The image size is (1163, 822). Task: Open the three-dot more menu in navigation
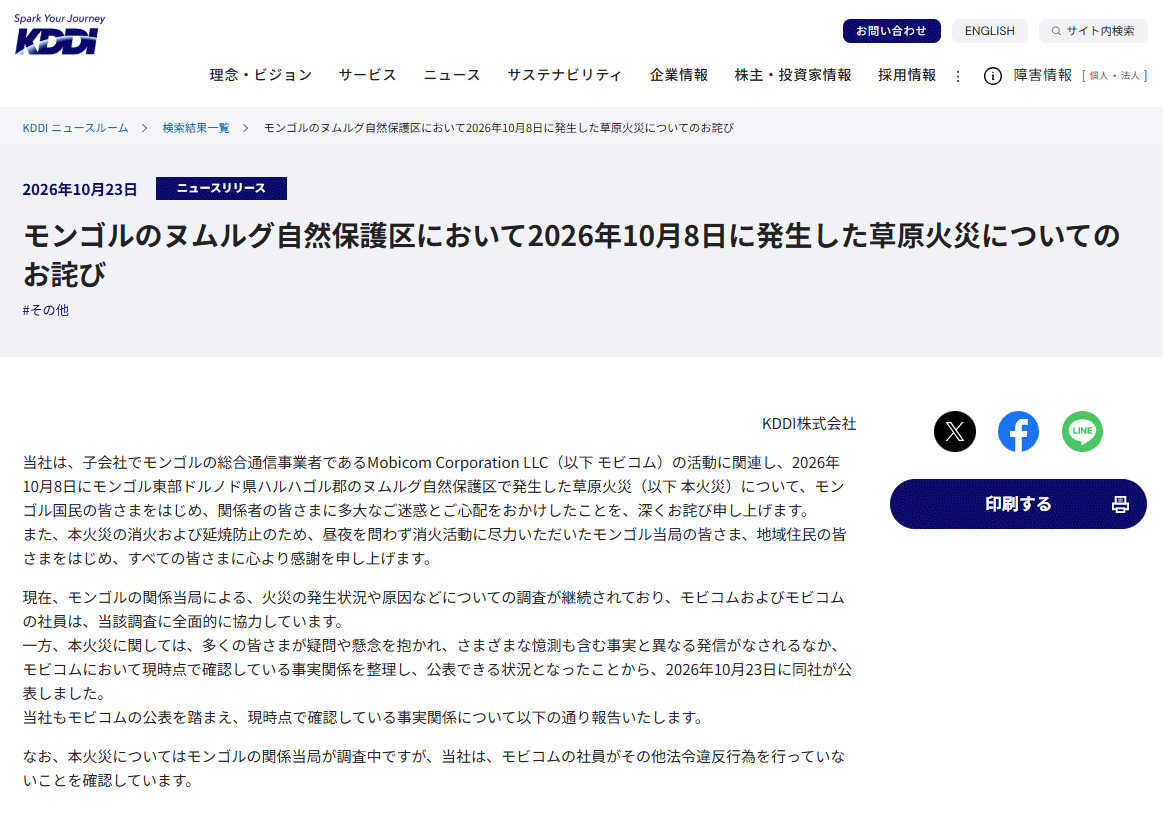pos(958,76)
